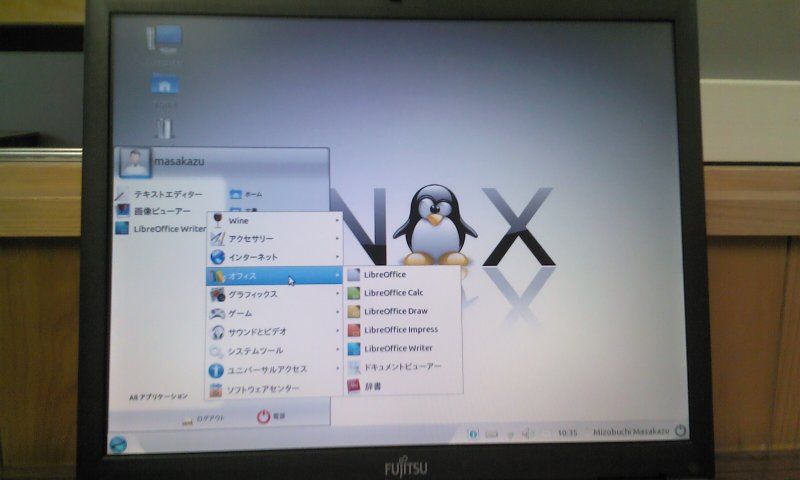Open the volume indicator in the tray
This screenshot has width=800, height=480.
click(527, 434)
